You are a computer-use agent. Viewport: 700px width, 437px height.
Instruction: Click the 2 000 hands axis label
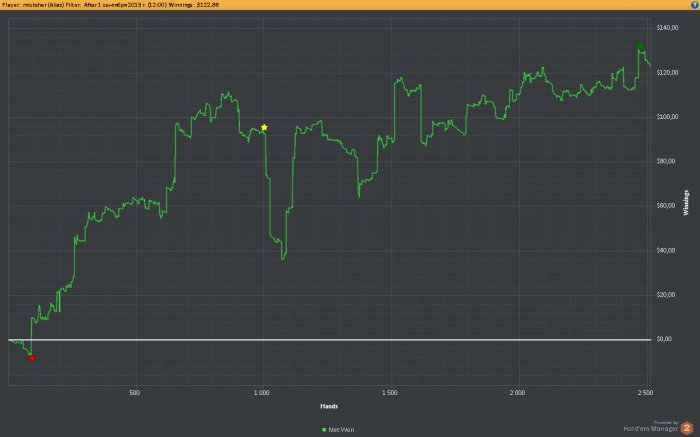517,393
